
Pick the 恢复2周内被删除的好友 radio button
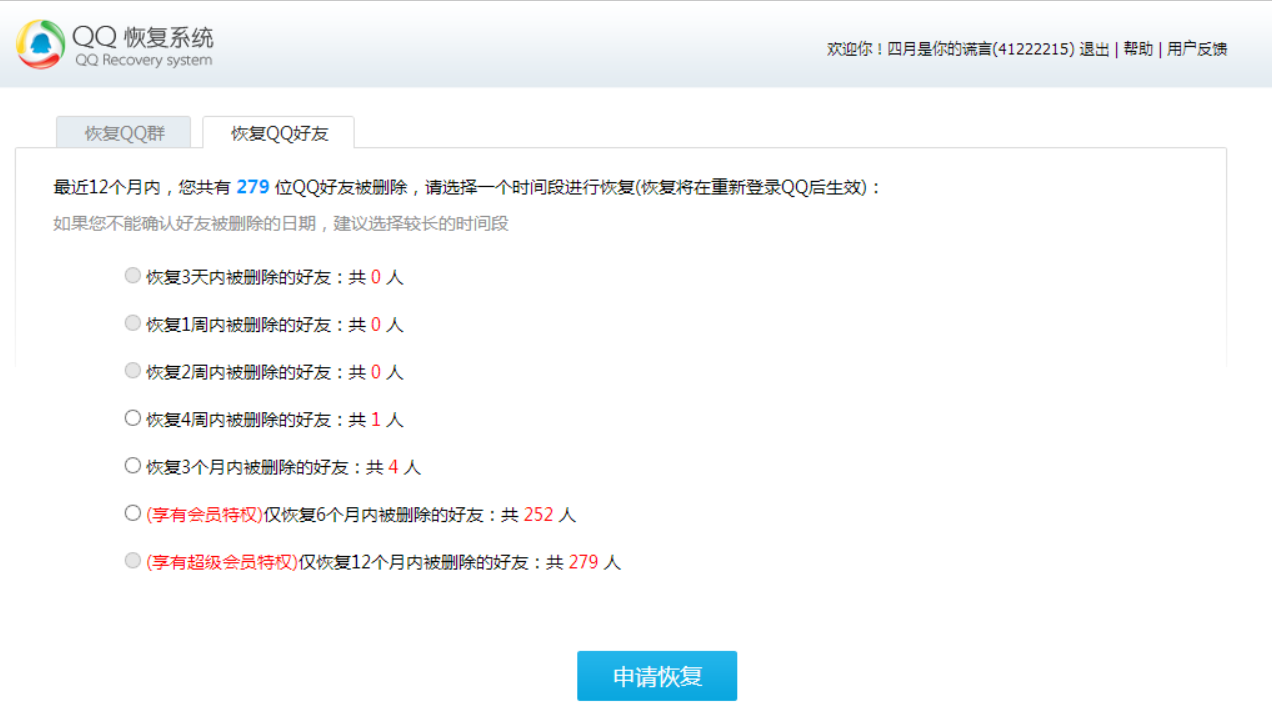coord(132,371)
